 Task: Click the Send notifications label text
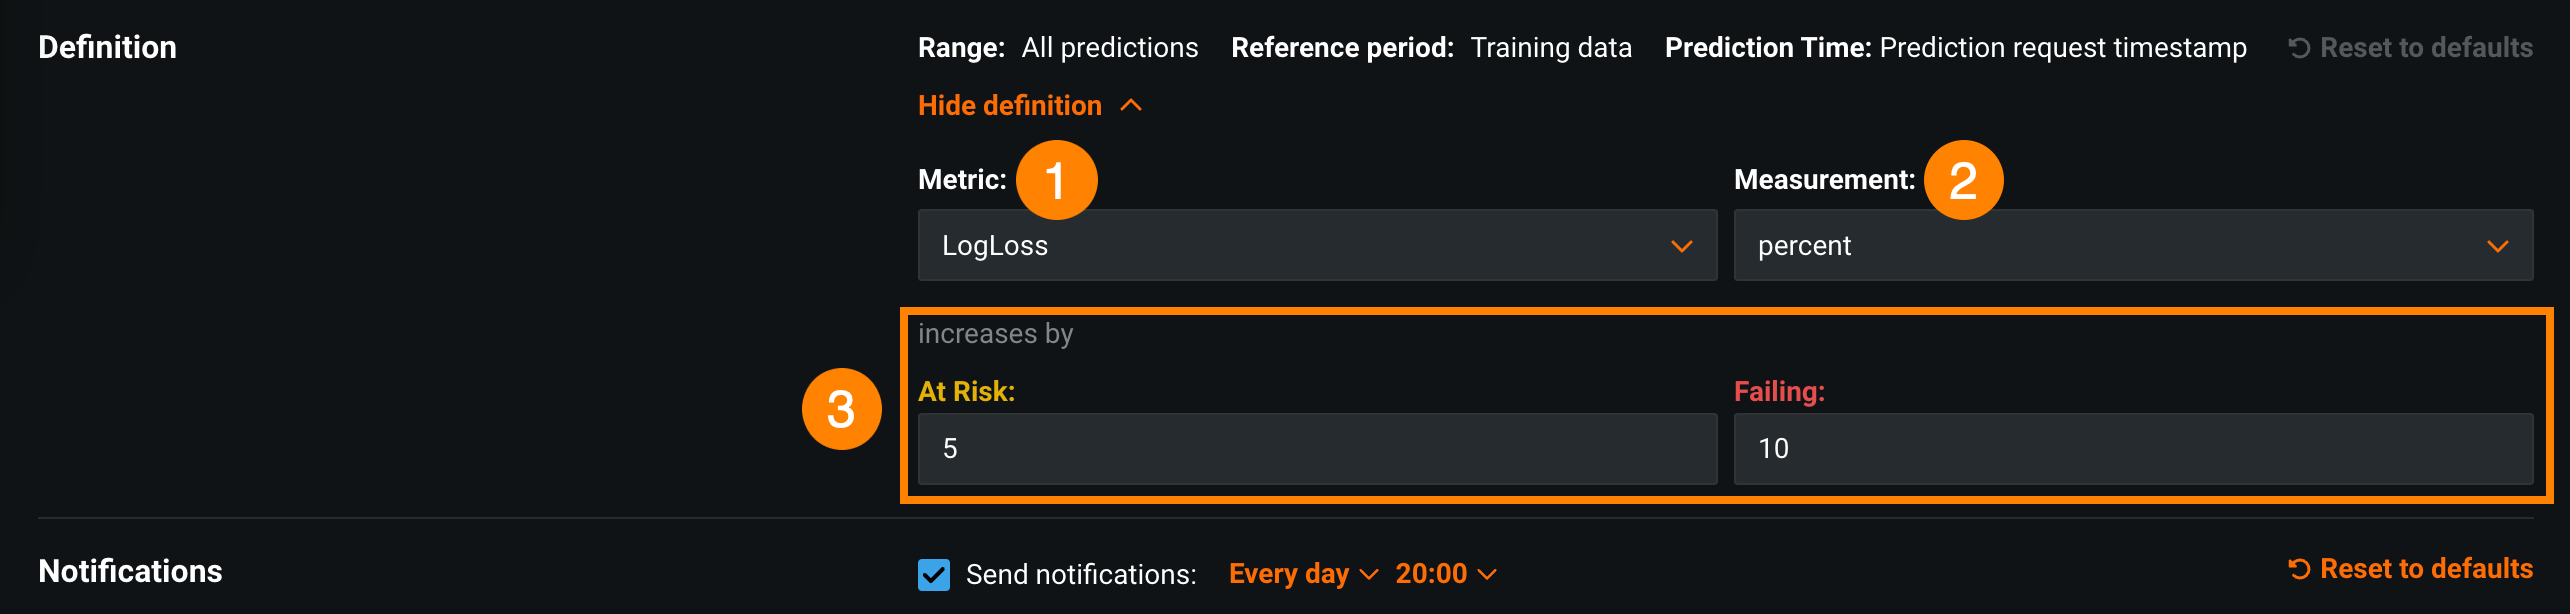tap(1080, 574)
